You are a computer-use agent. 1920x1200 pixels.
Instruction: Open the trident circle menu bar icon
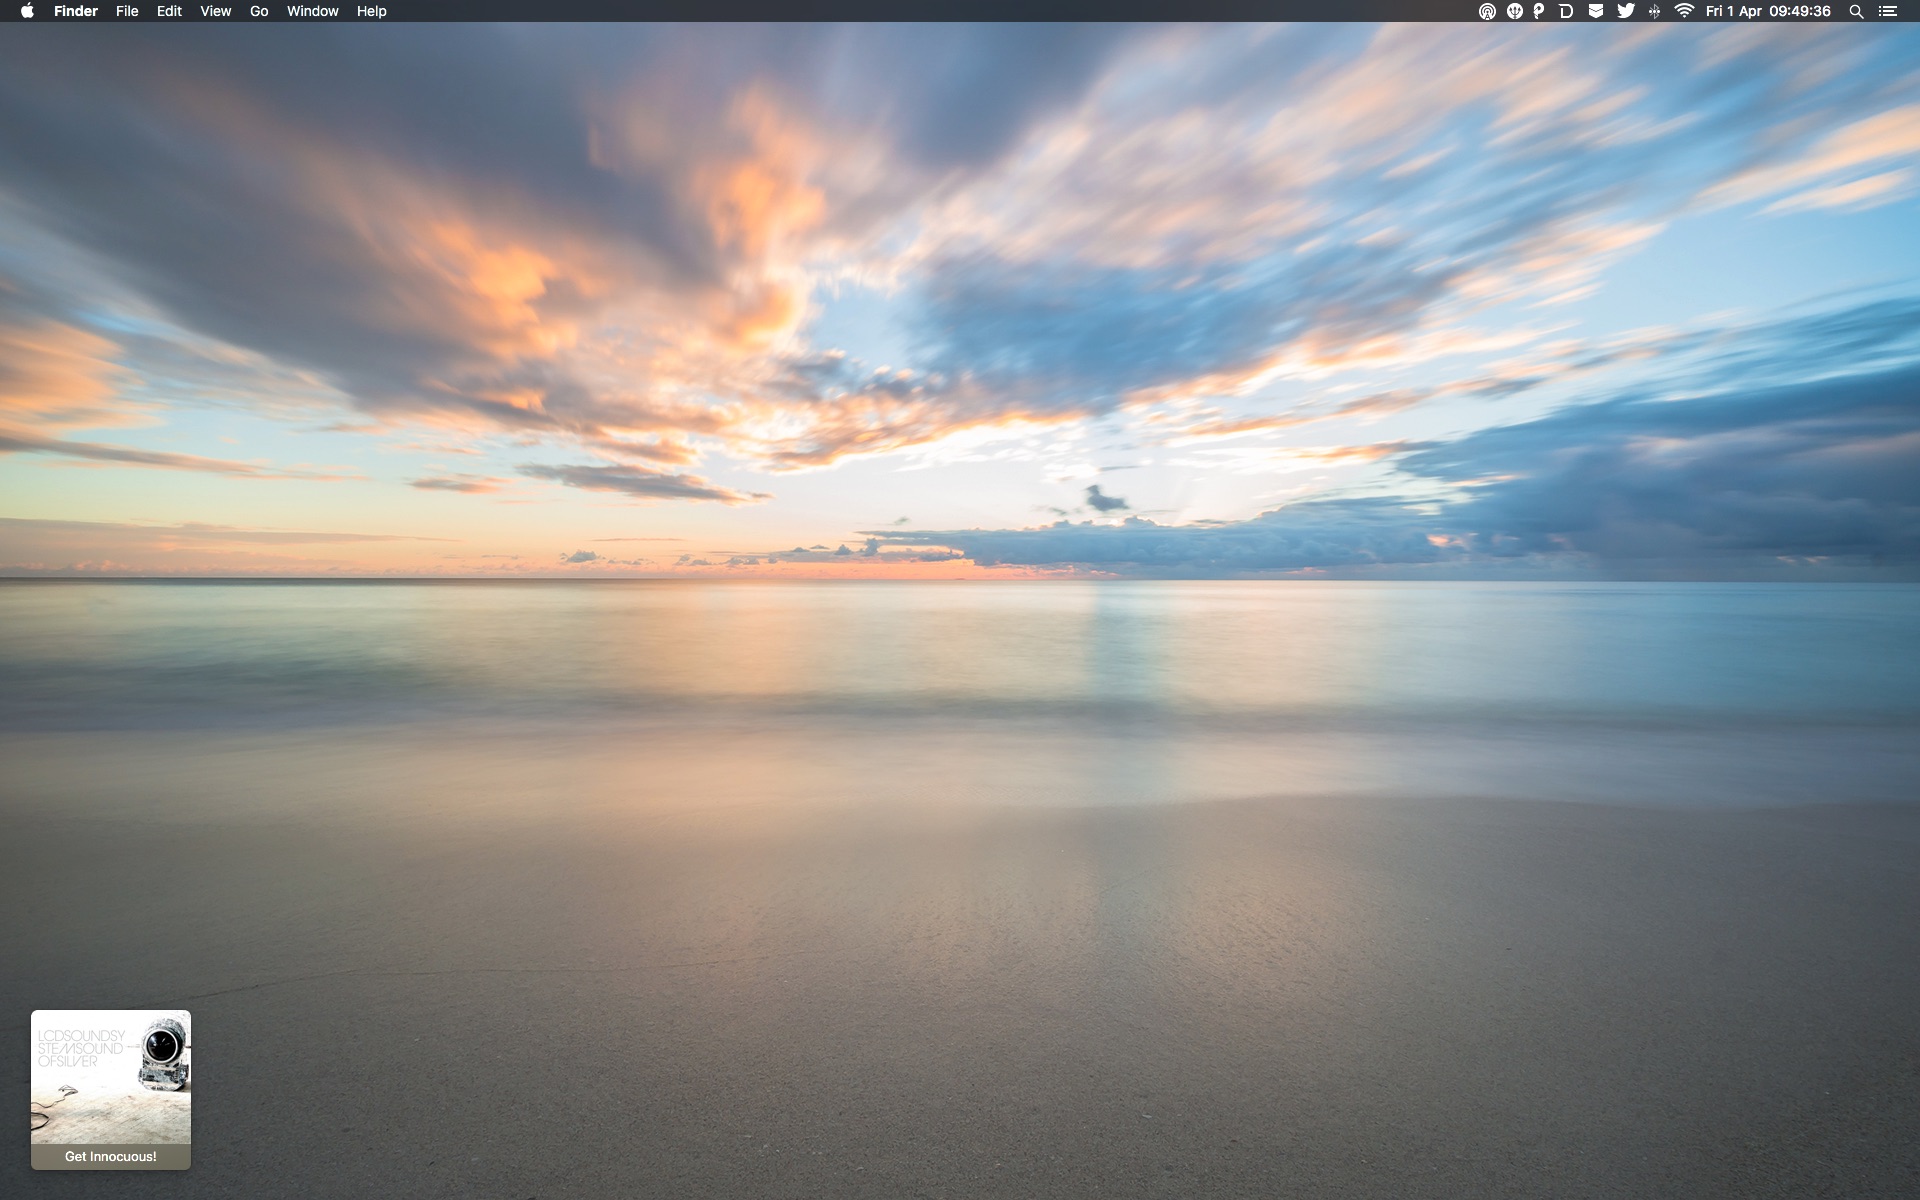[1514, 11]
